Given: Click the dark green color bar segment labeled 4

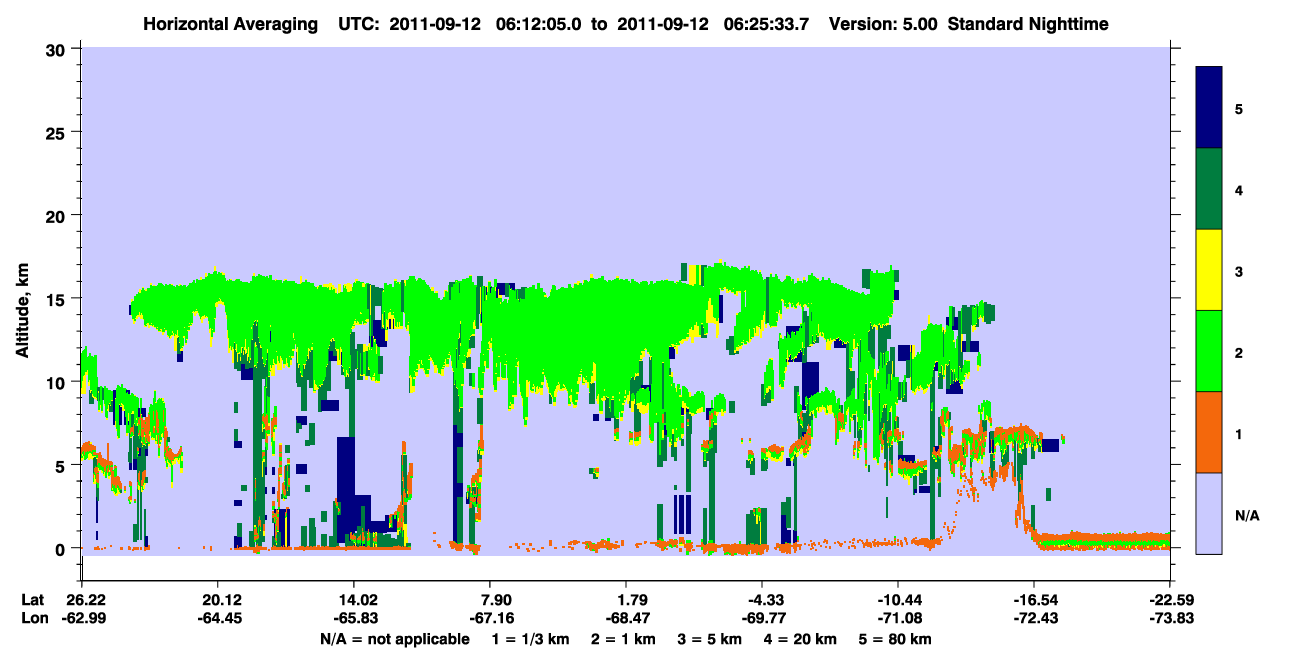Looking at the screenshot, I should coord(1209,189).
